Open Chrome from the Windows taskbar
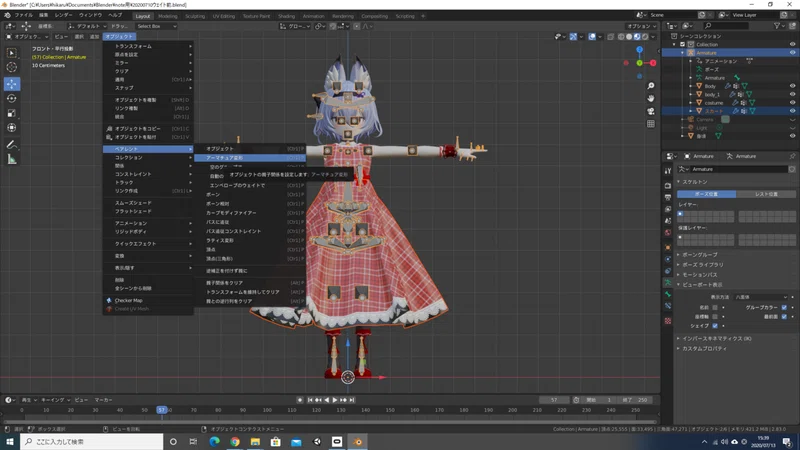Viewport: 800px width, 450px height. [x=235, y=442]
